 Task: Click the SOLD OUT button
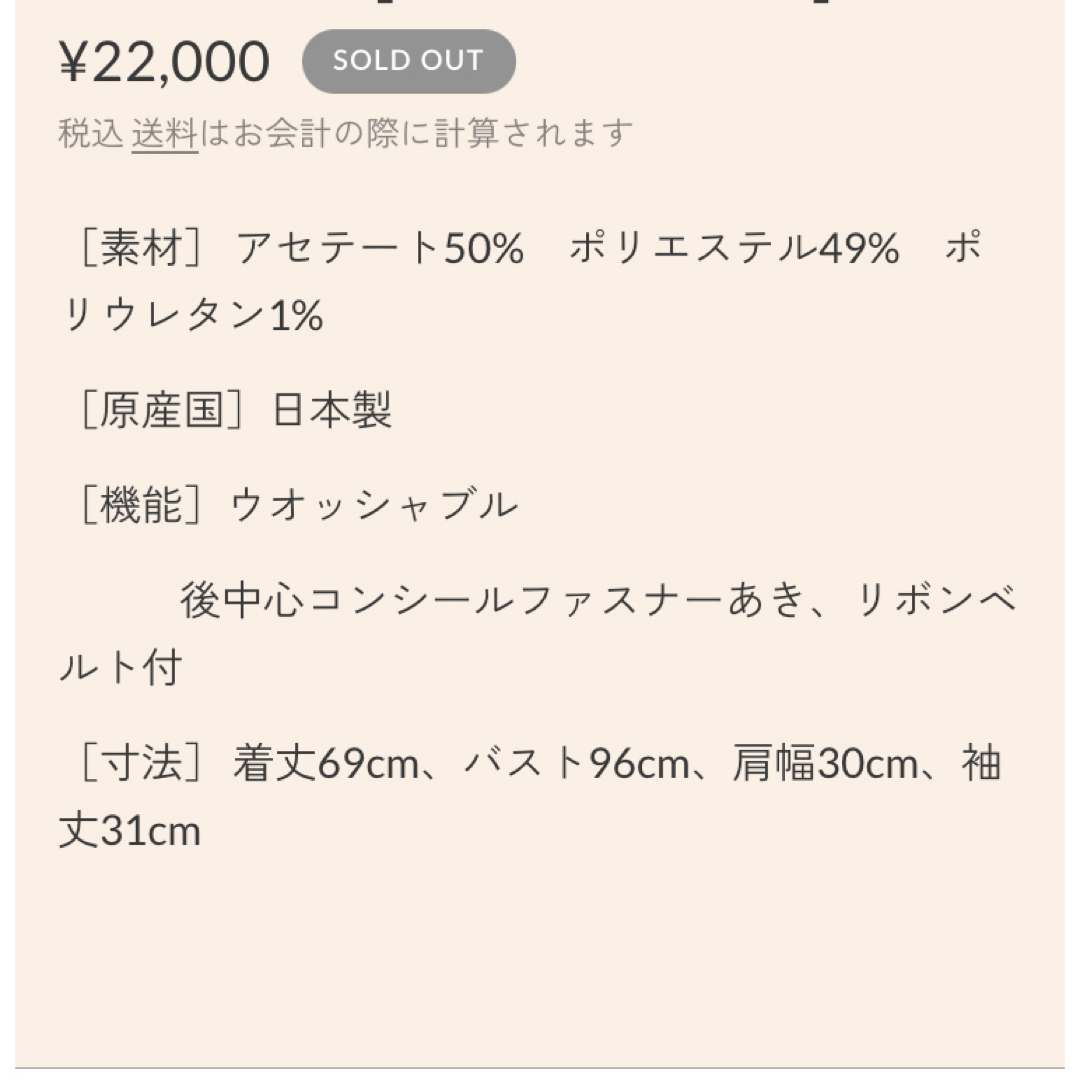point(408,61)
